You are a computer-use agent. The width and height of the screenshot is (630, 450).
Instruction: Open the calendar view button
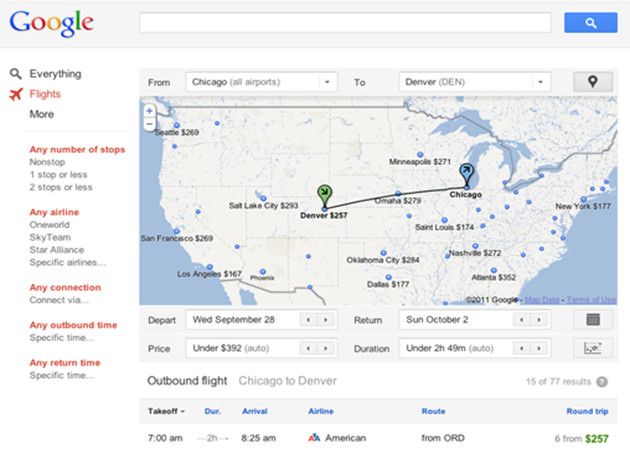point(592,320)
